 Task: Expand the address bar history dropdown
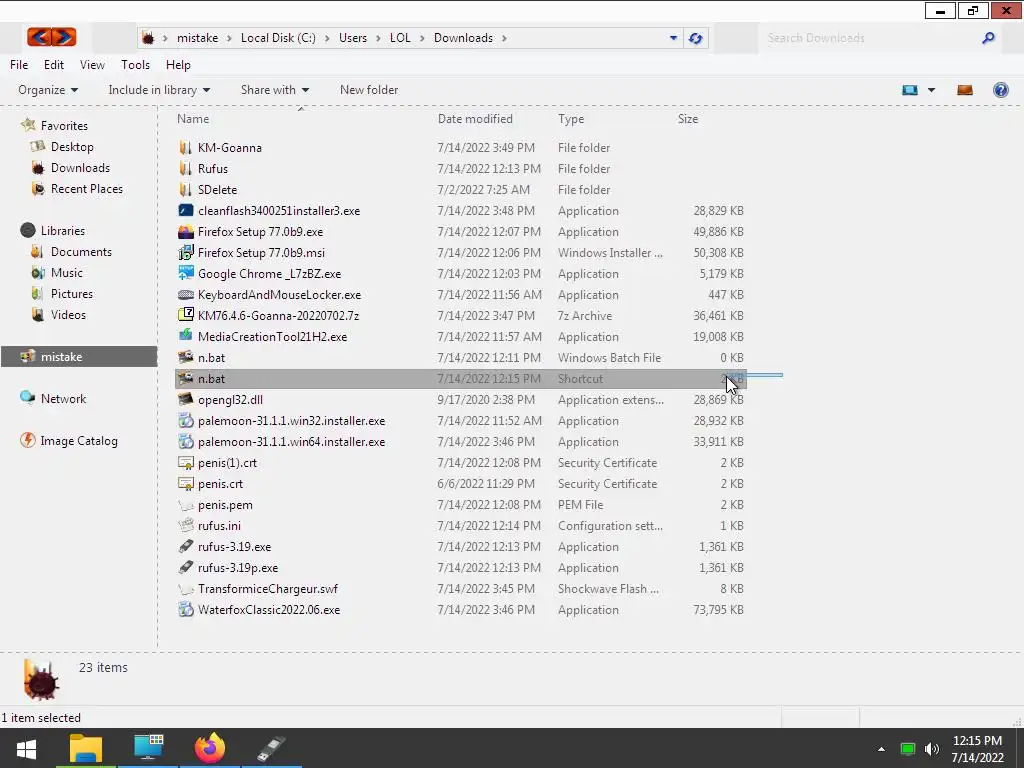tap(673, 38)
